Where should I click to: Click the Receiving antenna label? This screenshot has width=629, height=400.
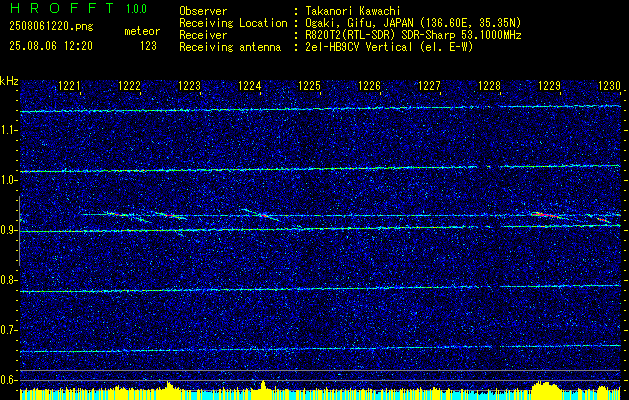[x=230, y=47]
